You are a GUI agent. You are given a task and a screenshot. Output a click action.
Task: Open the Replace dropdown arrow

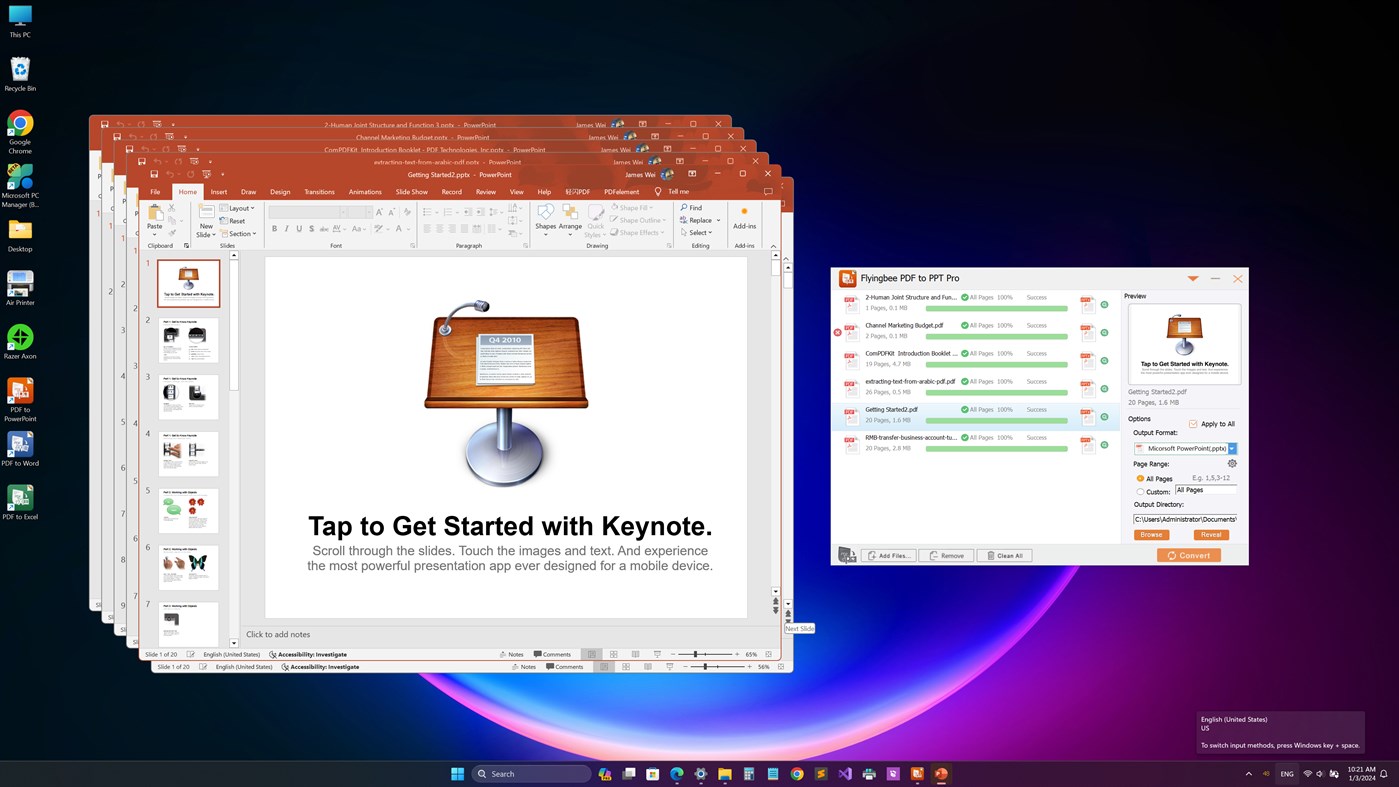pos(716,220)
